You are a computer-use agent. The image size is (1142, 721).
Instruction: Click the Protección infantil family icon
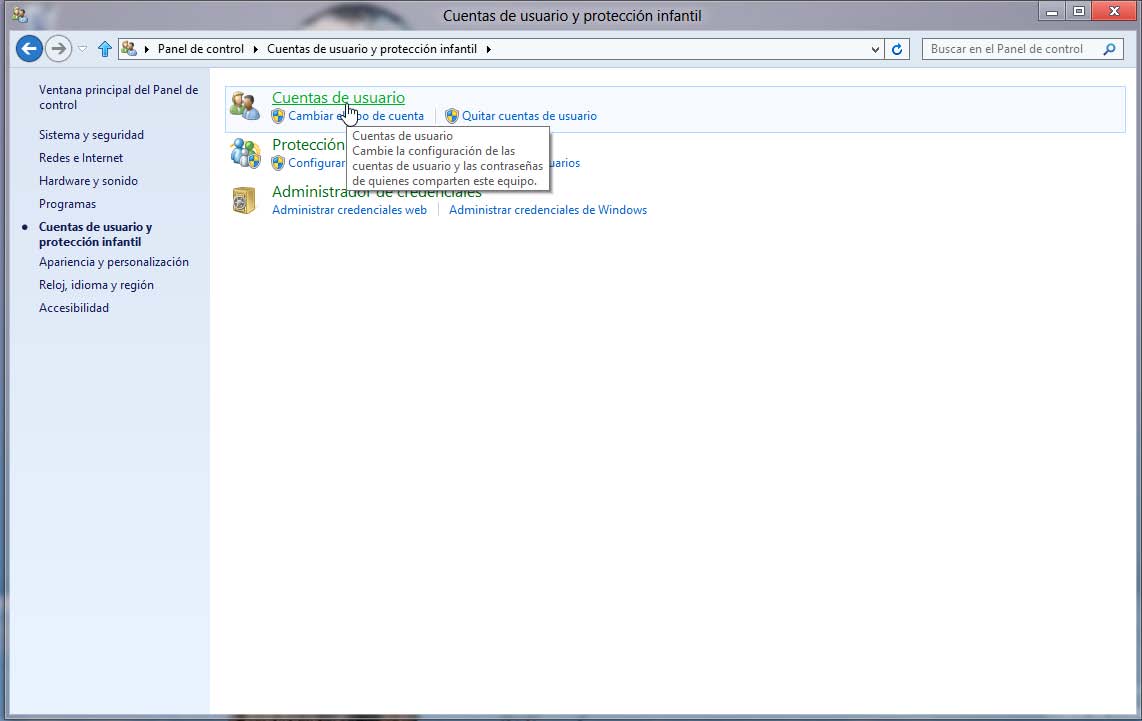coord(245,153)
